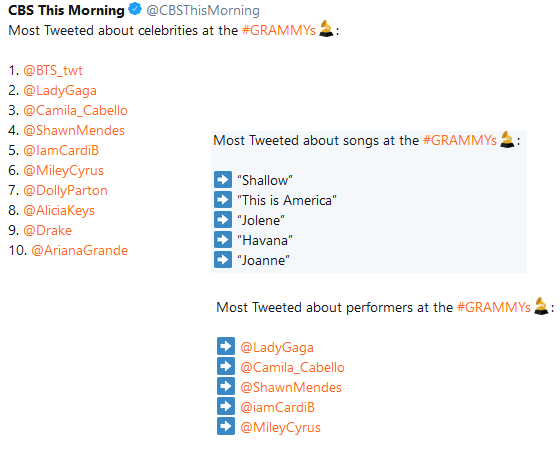Click the arrow icon beside "This is America"
Screen dimensions: 560x450
(x=223, y=200)
